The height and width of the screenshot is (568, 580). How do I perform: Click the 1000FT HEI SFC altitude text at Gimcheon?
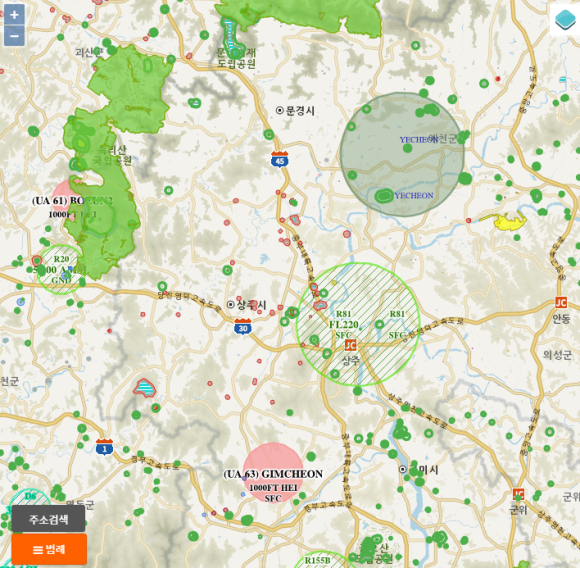(x=273, y=493)
